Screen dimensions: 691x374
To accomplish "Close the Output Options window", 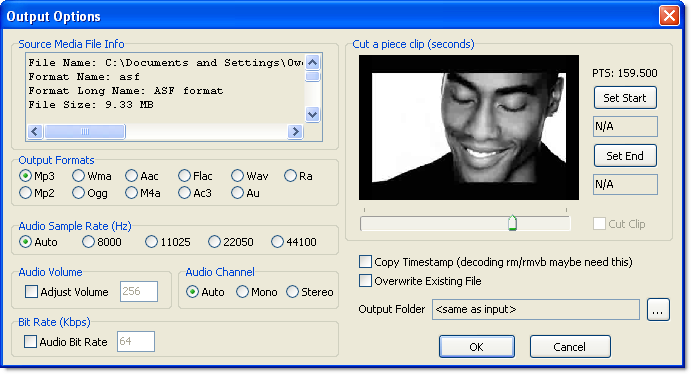I will point(669,16).
